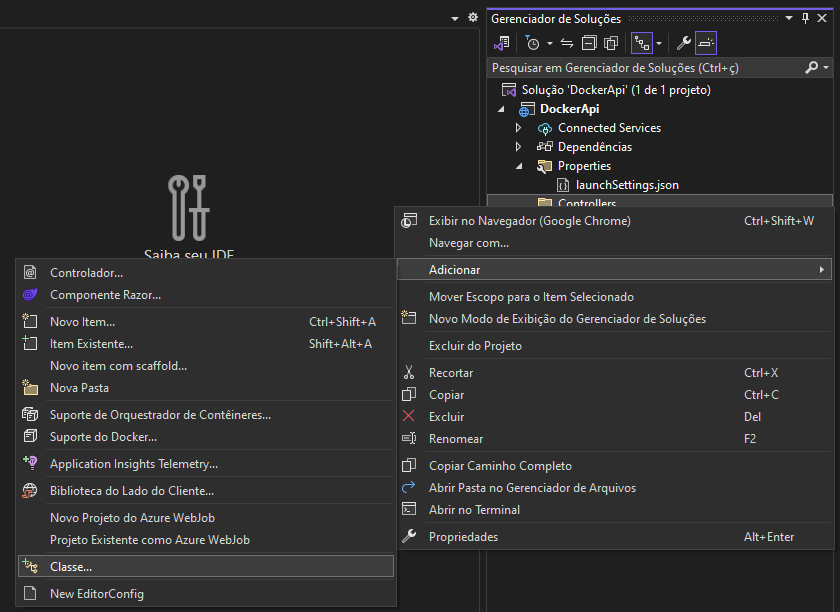Expand the Connected Services node

(x=518, y=128)
